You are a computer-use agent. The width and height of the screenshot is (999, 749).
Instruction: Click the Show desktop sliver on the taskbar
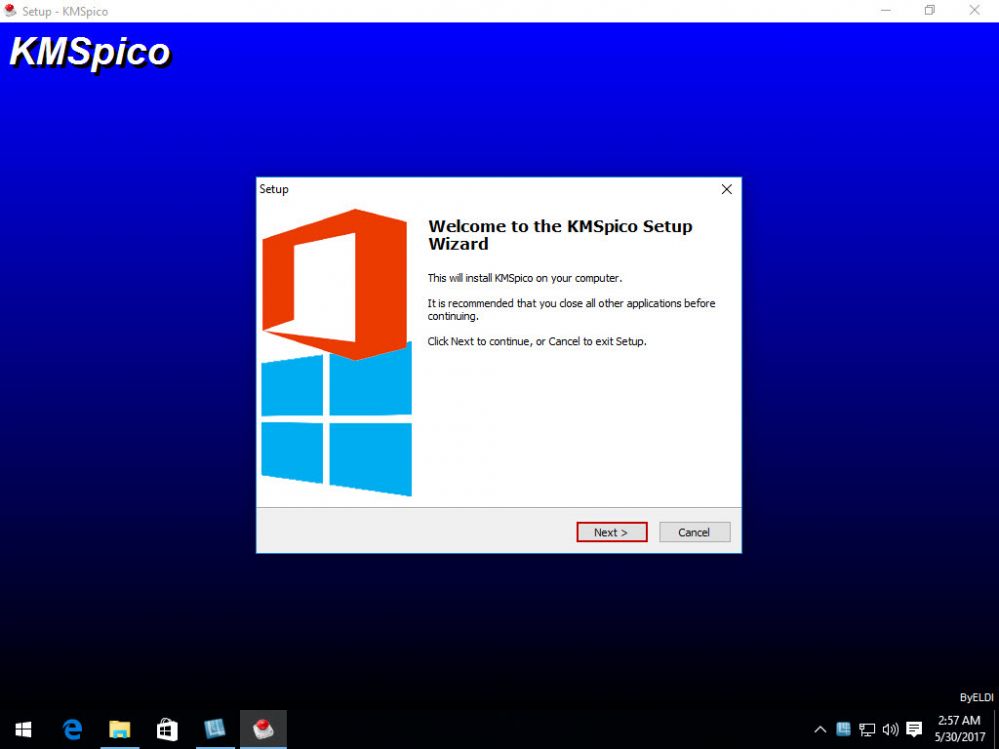(x=996, y=730)
